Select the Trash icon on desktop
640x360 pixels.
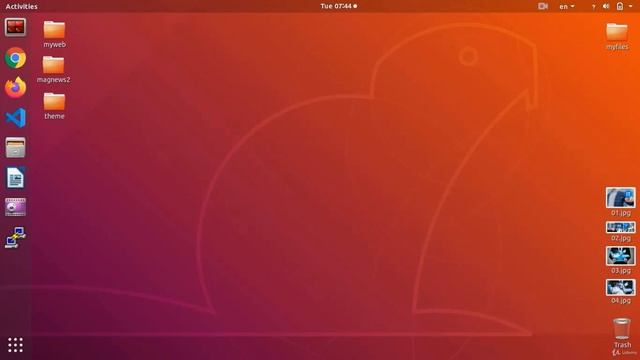622,333
